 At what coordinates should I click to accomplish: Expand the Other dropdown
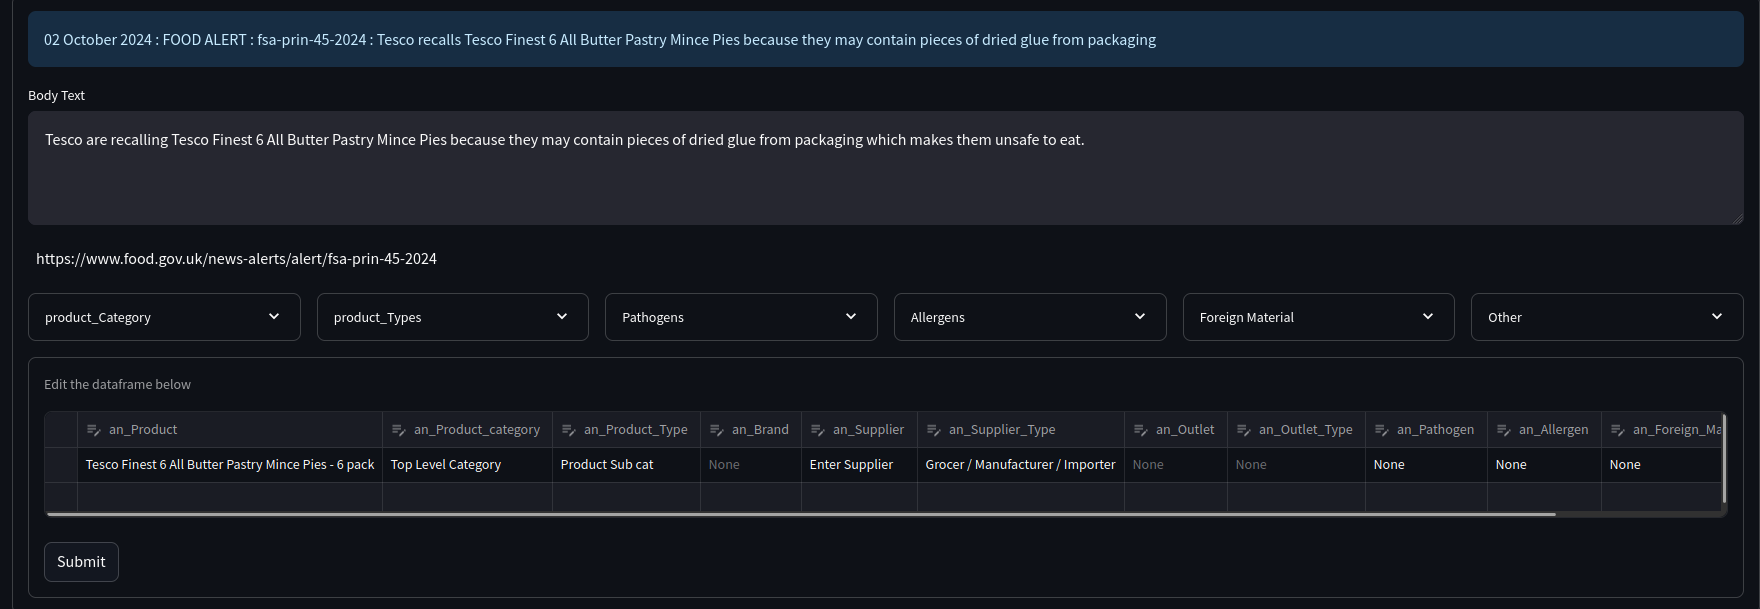click(1606, 317)
